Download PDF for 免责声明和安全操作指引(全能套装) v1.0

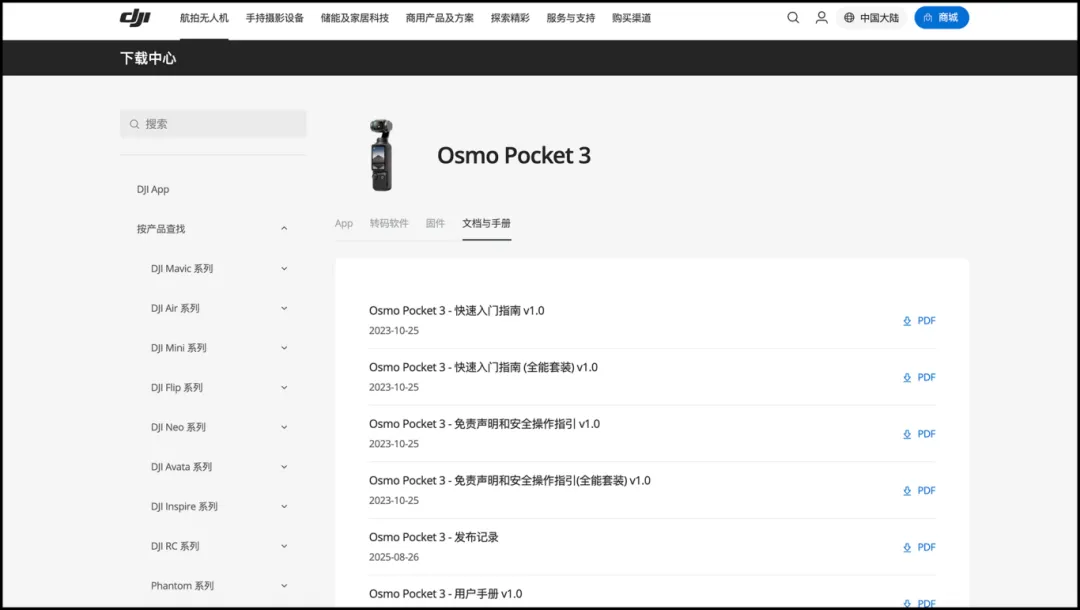[x=919, y=490]
